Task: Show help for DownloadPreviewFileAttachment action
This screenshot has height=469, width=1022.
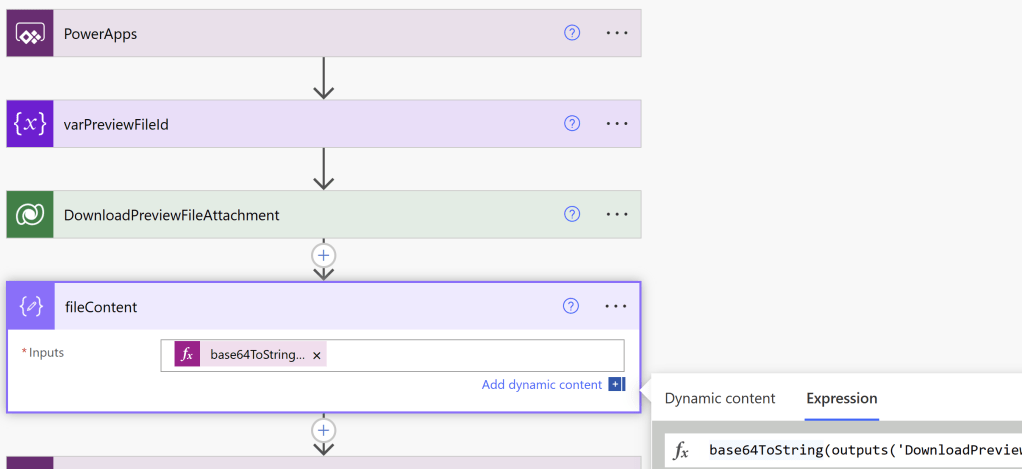Action: [572, 214]
